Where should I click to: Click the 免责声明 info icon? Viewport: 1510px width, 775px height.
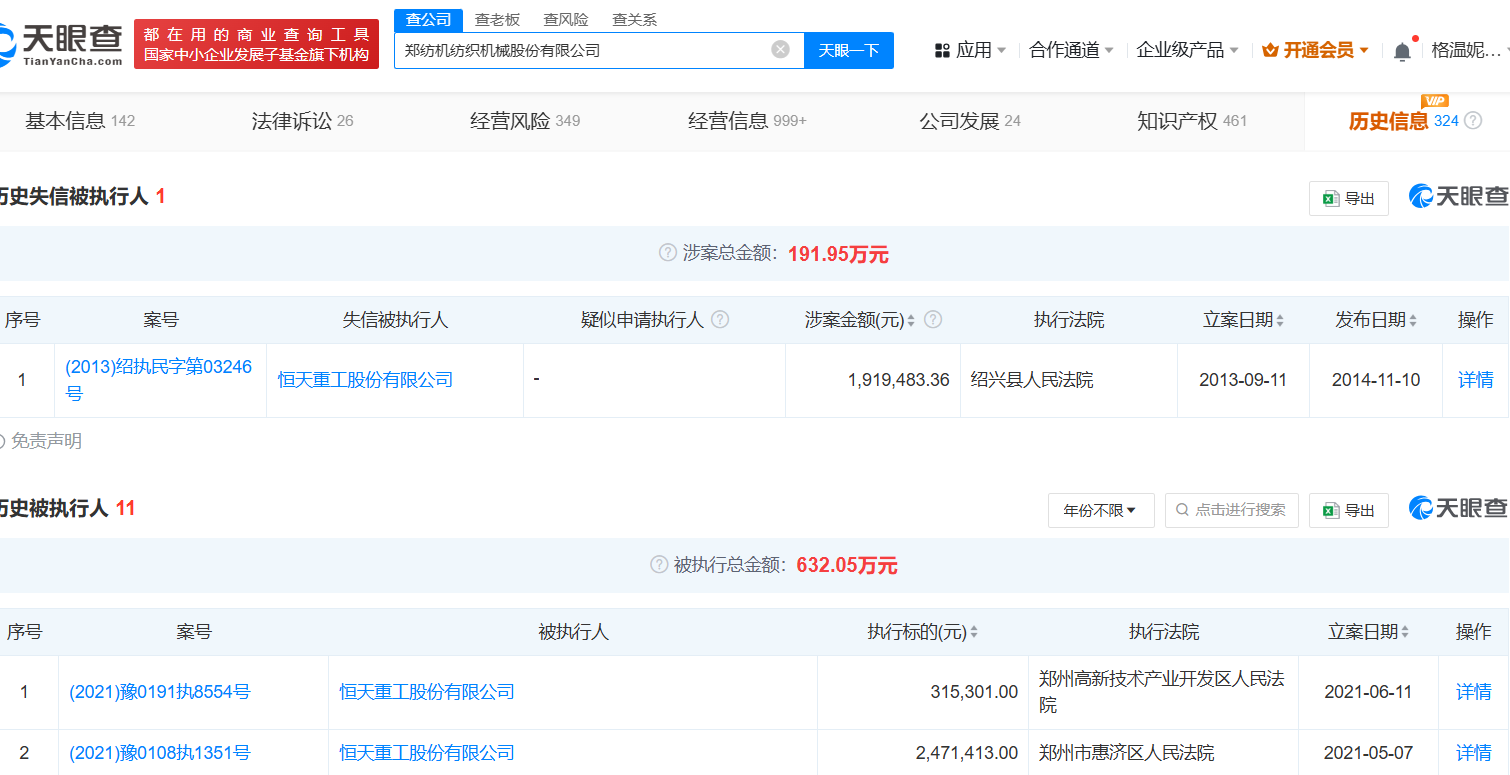coord(2,441)
